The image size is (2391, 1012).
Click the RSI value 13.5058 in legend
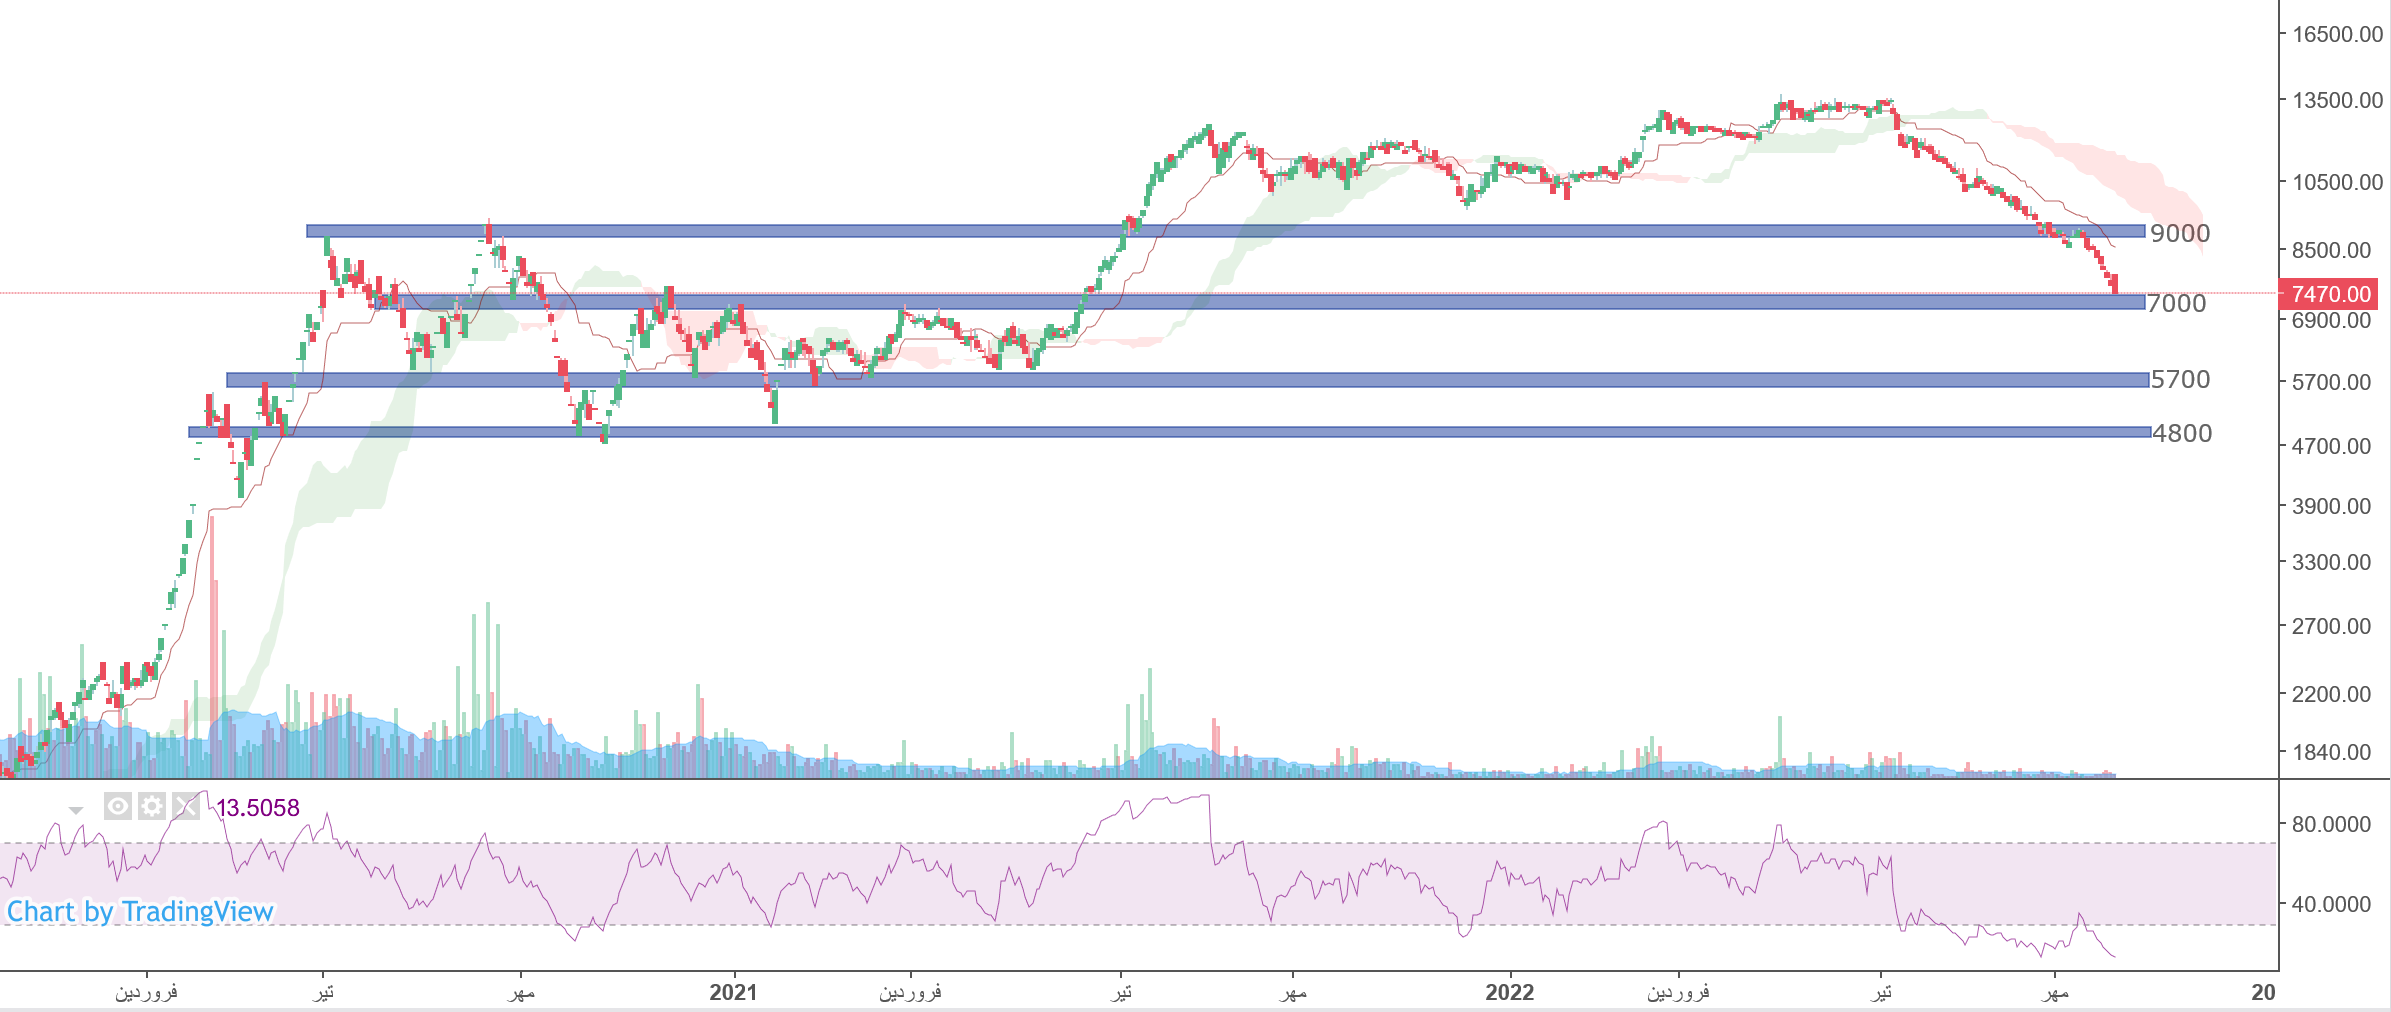258,808
